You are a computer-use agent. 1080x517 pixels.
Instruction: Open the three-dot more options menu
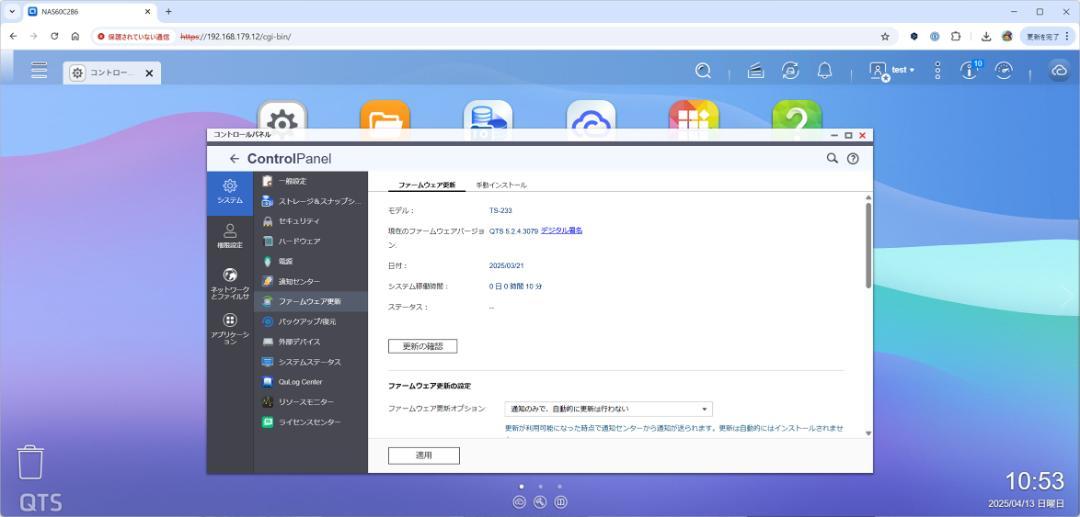coord(937,70)
